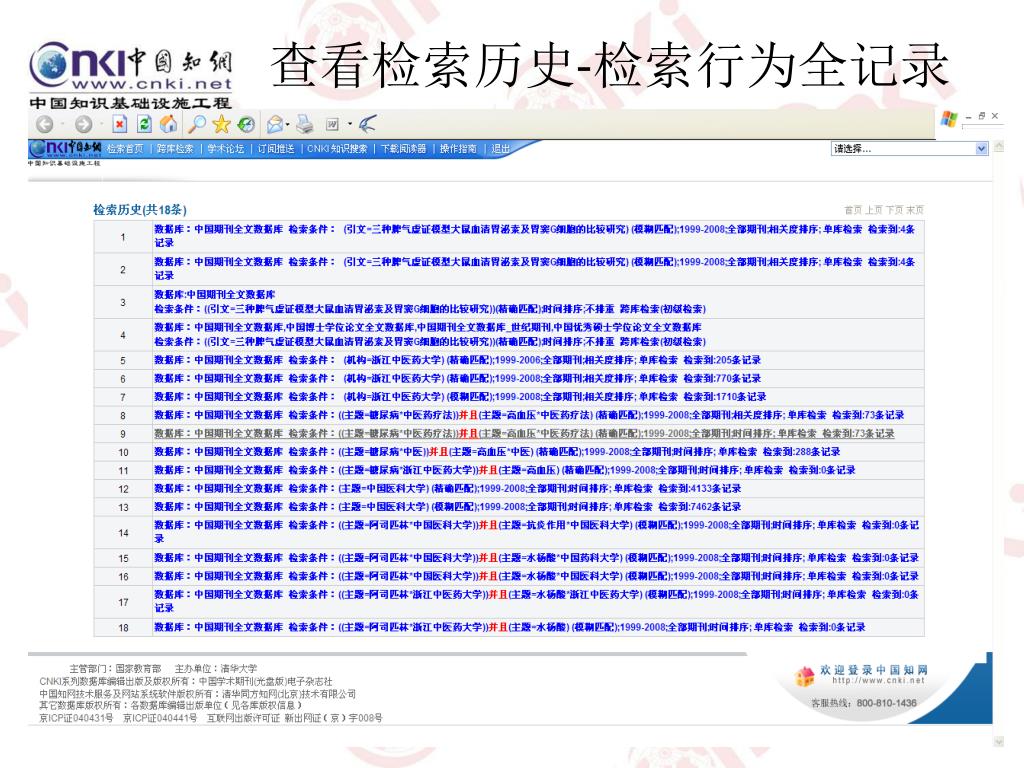Click the page scrollbar up arrow
Image resolution: width=1024 pixels, height=768 pixels.
(999, 147)
